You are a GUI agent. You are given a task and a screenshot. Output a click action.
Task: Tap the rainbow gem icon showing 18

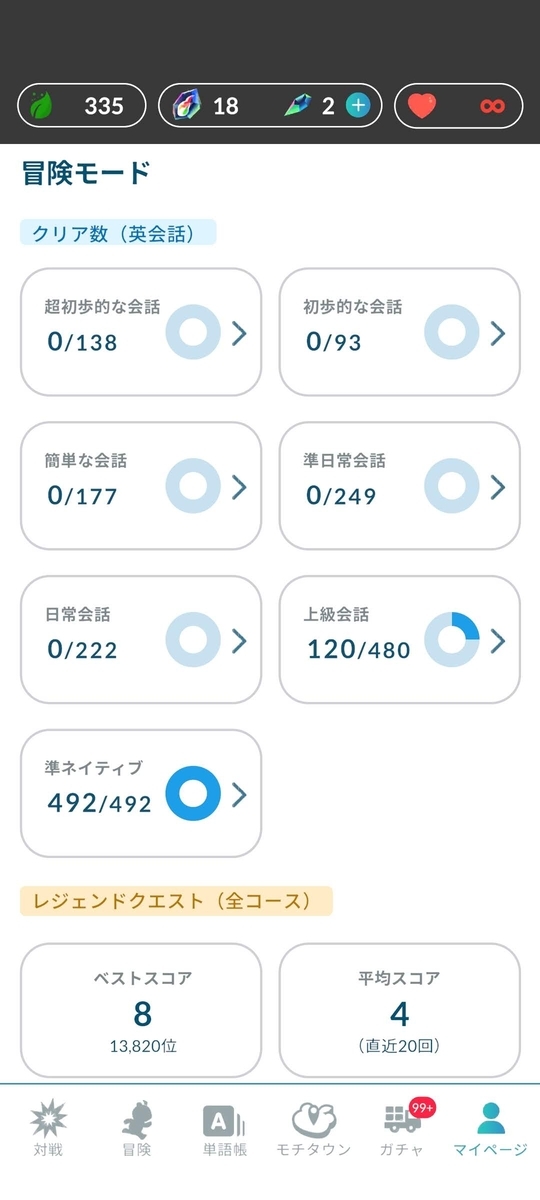tap(187, 105)
